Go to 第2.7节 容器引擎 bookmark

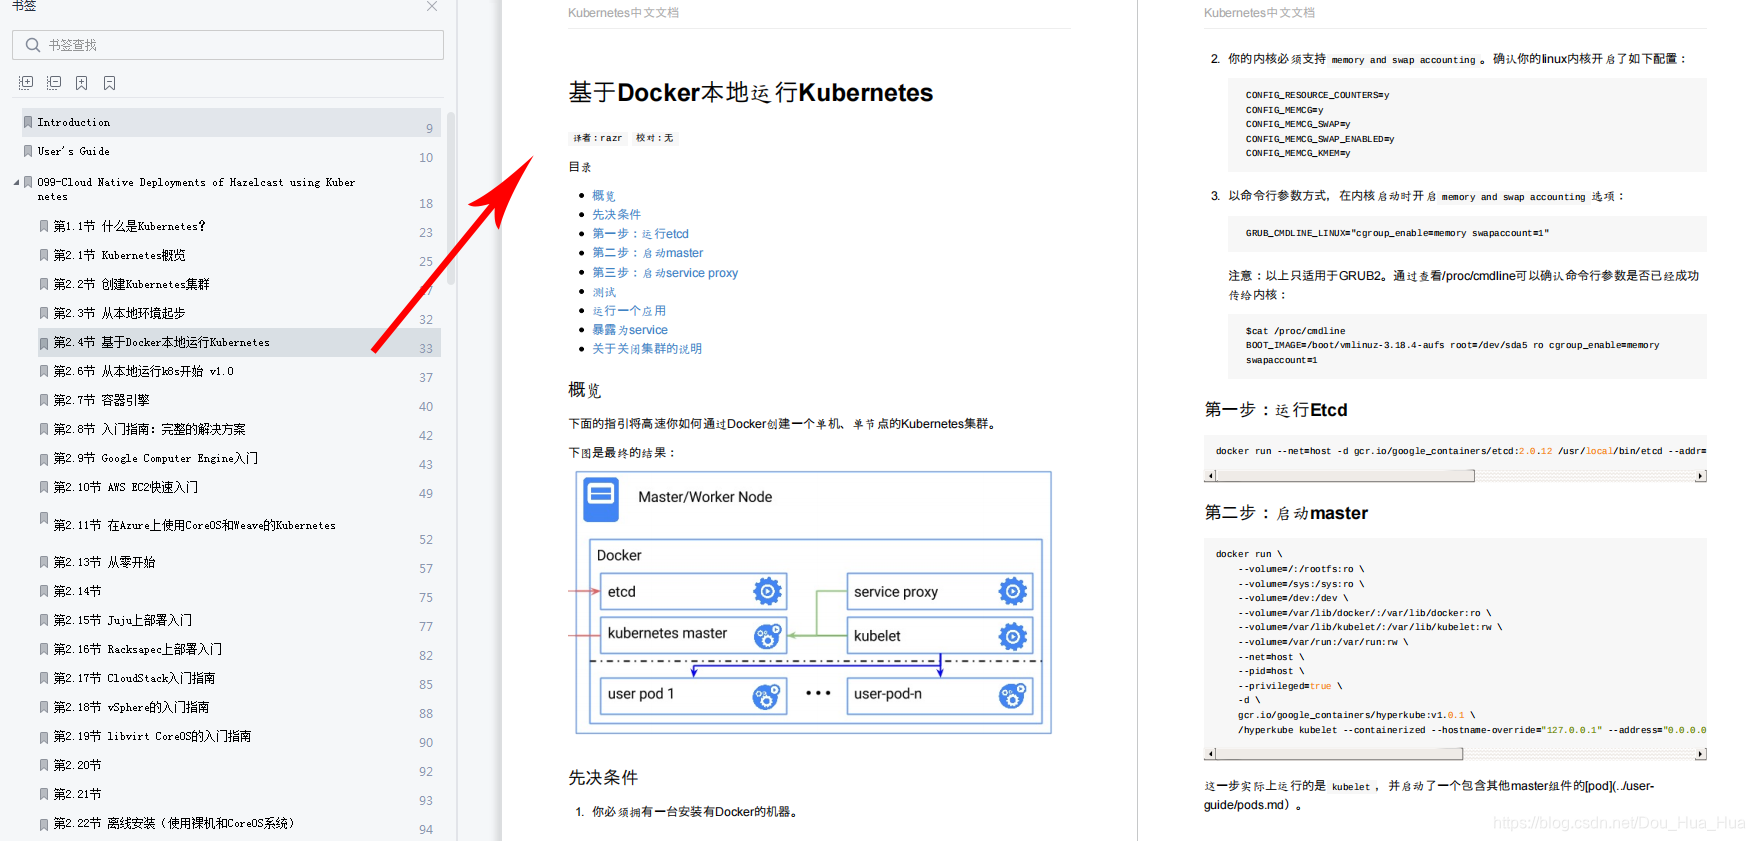click(102, 400)
